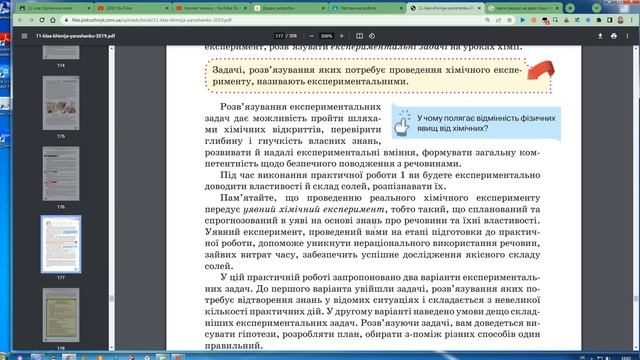
Task: Bookmark this page with star icon
Action: pyautogui.click(x=509, y=20)
